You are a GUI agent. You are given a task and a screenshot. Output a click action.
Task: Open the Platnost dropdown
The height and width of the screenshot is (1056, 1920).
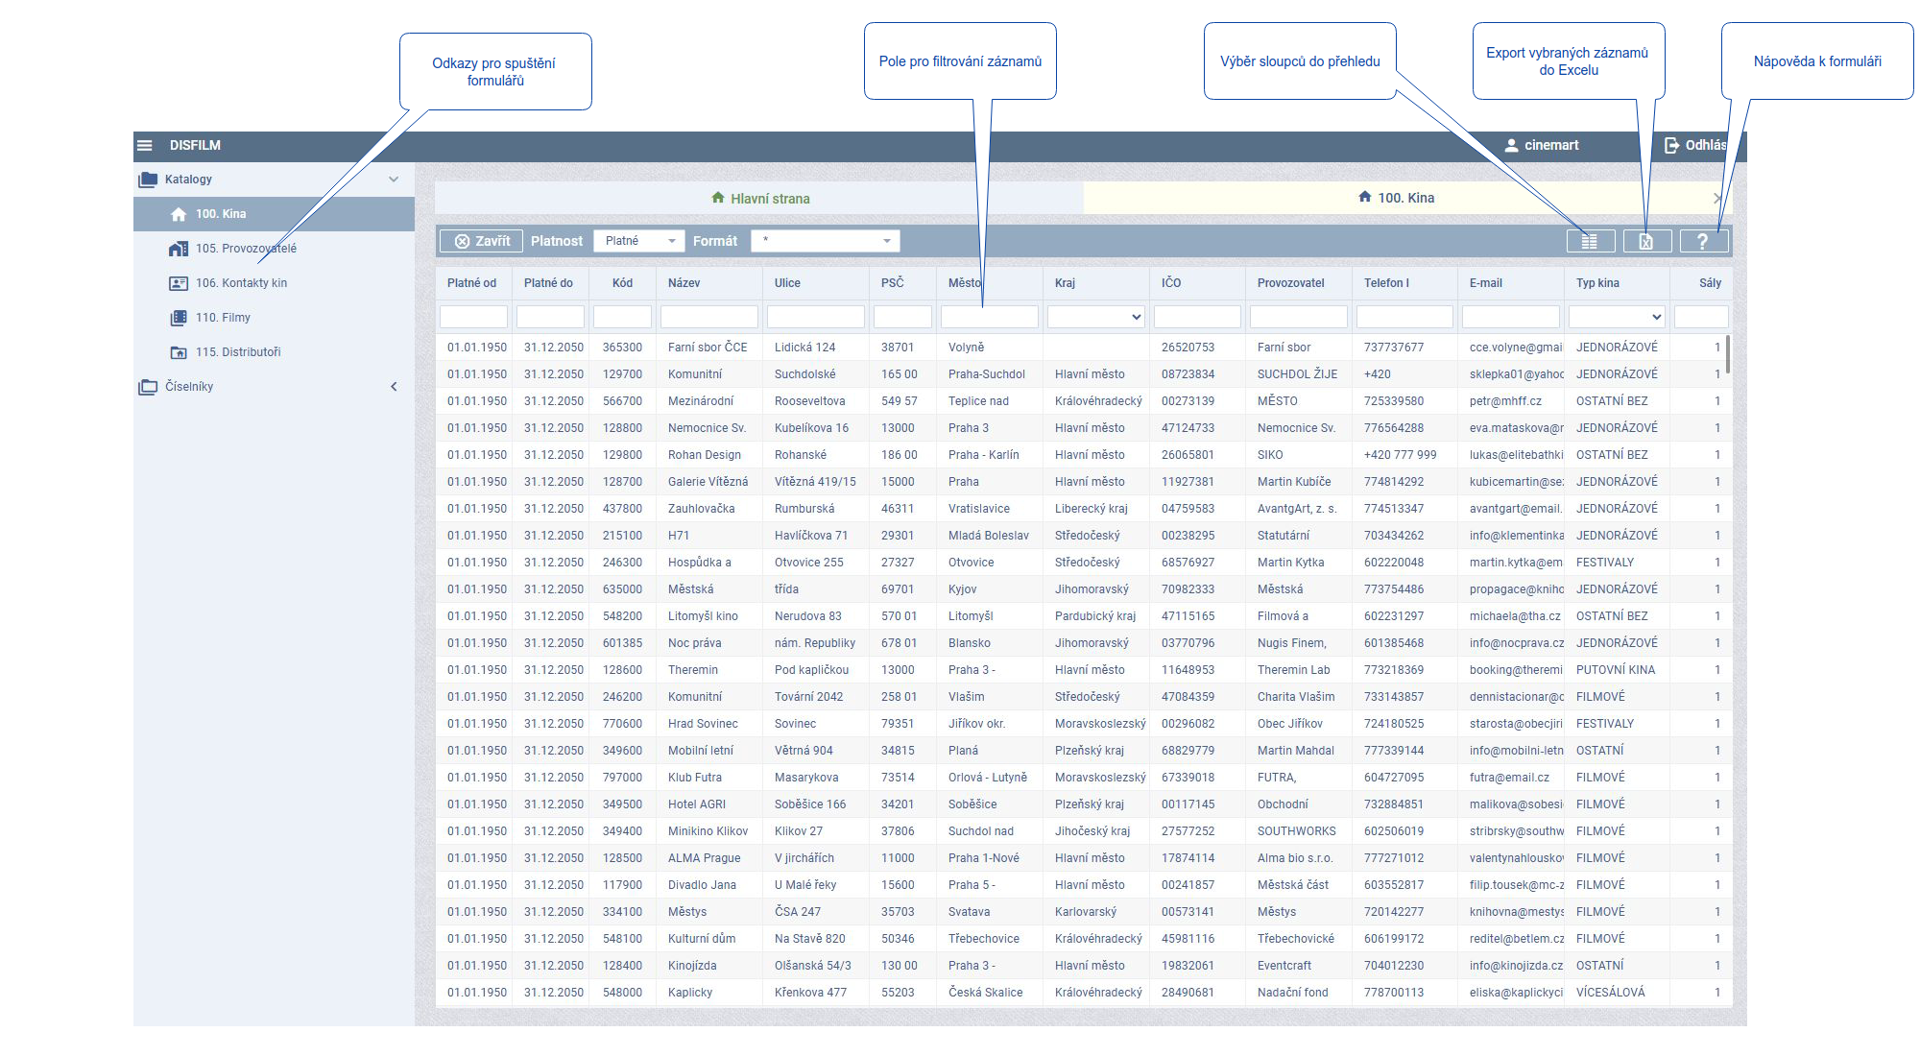point(639,241)
